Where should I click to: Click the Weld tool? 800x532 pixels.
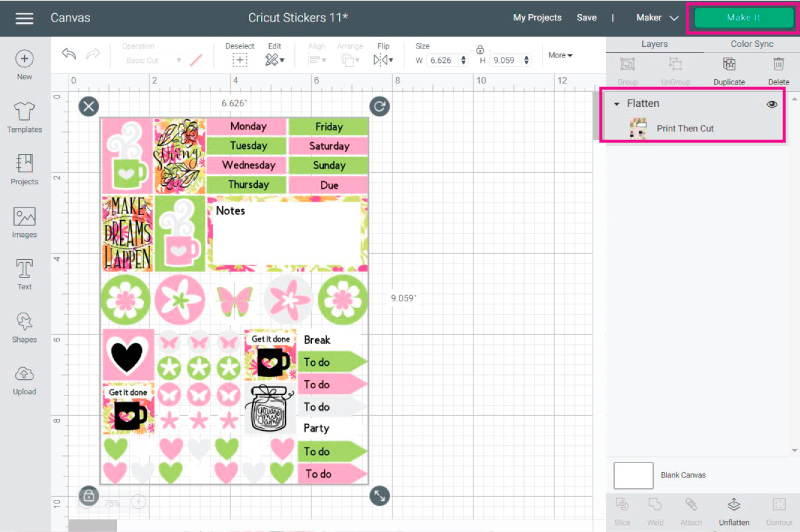(x=655, y=512)
